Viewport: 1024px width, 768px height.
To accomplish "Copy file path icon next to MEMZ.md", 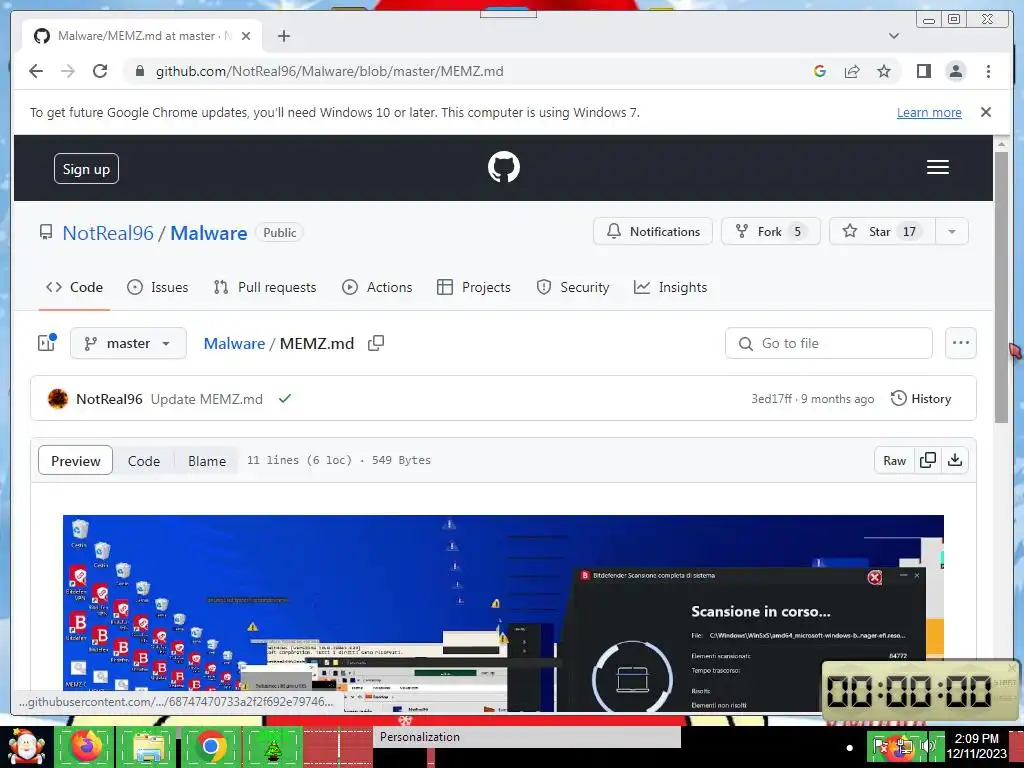I will (x=376, y=343).
